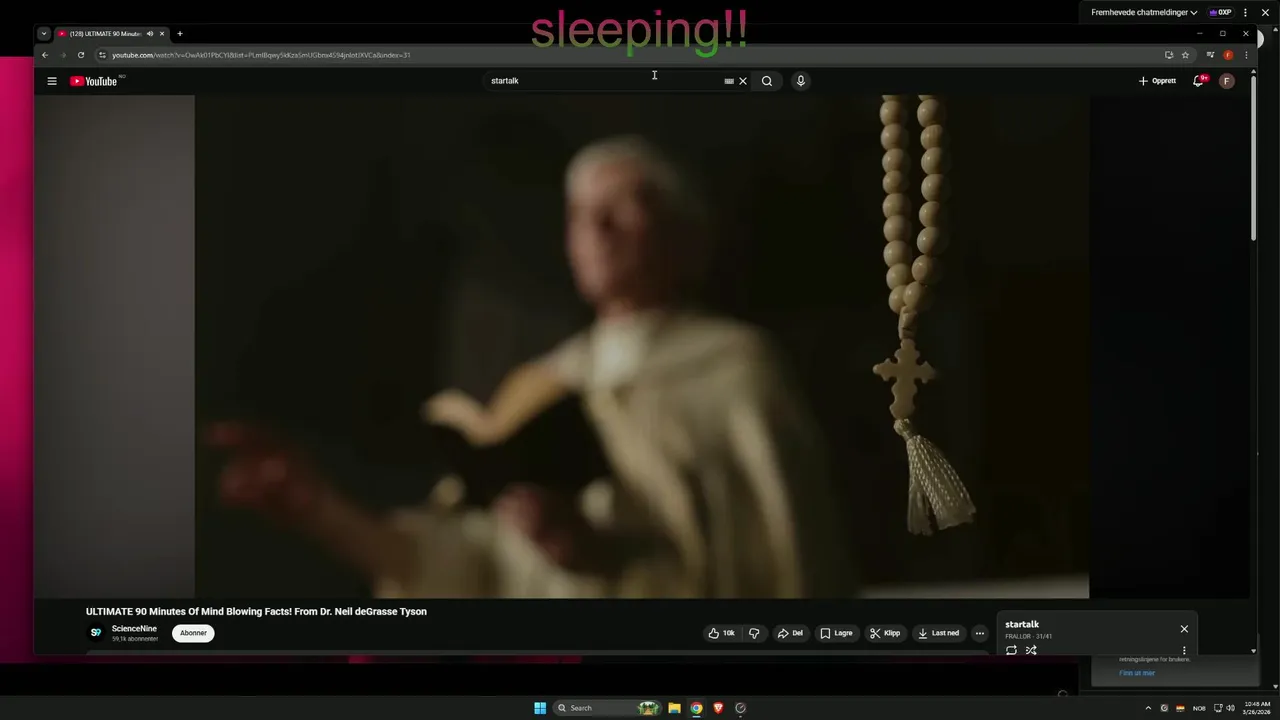View site information icon in address bar
Viewport: 1280px width, 720px height.
click(x=102, y=55)
